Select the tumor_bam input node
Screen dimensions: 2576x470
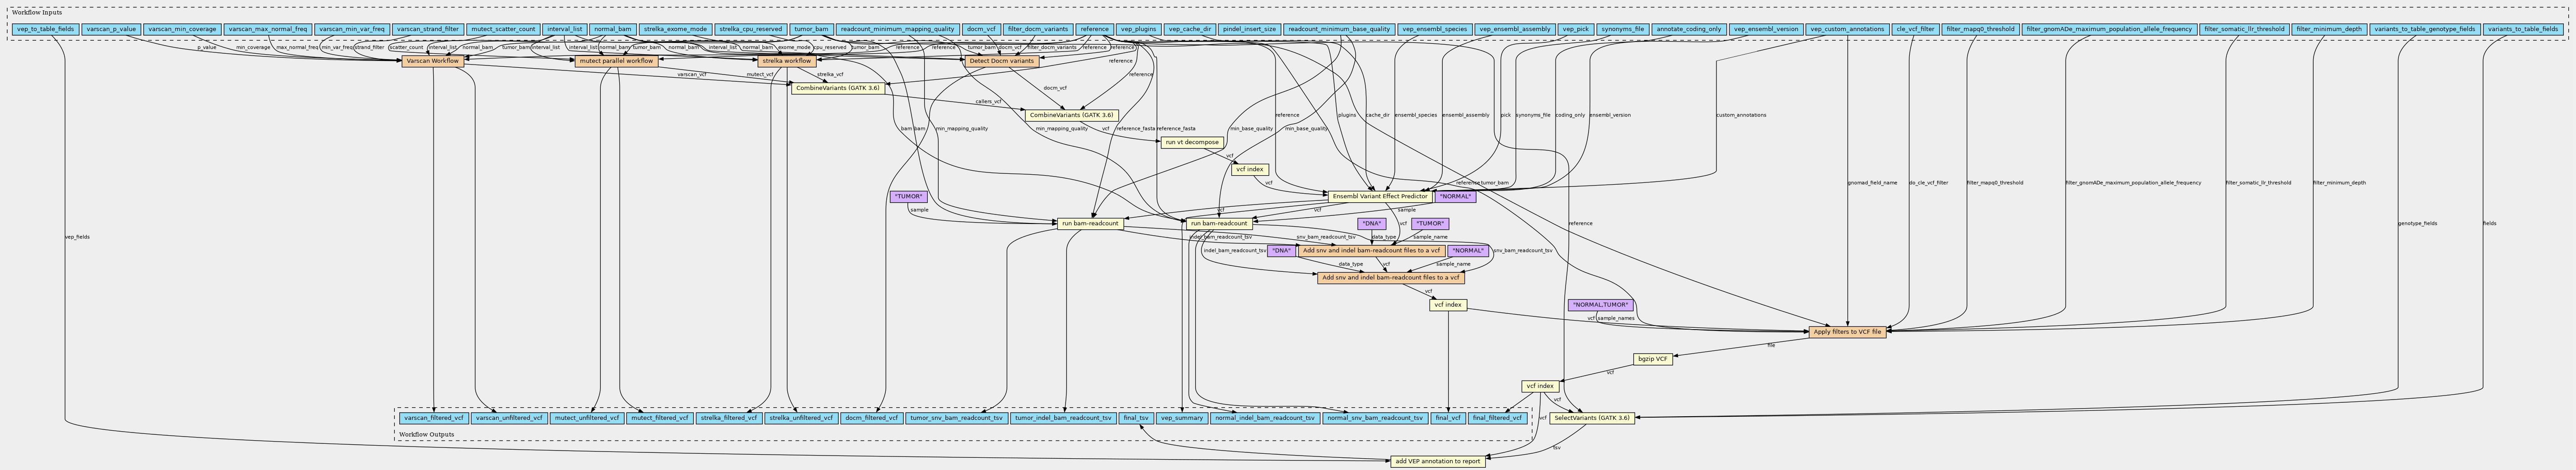click(x=810, y=29)
